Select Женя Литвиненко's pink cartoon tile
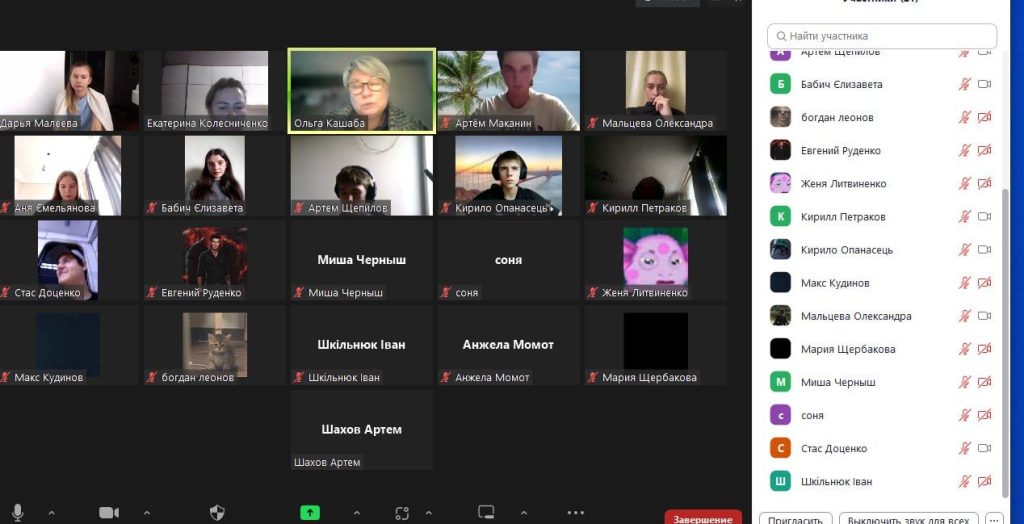The width and height of the screenshot is (1024, 524). (655, 260)
